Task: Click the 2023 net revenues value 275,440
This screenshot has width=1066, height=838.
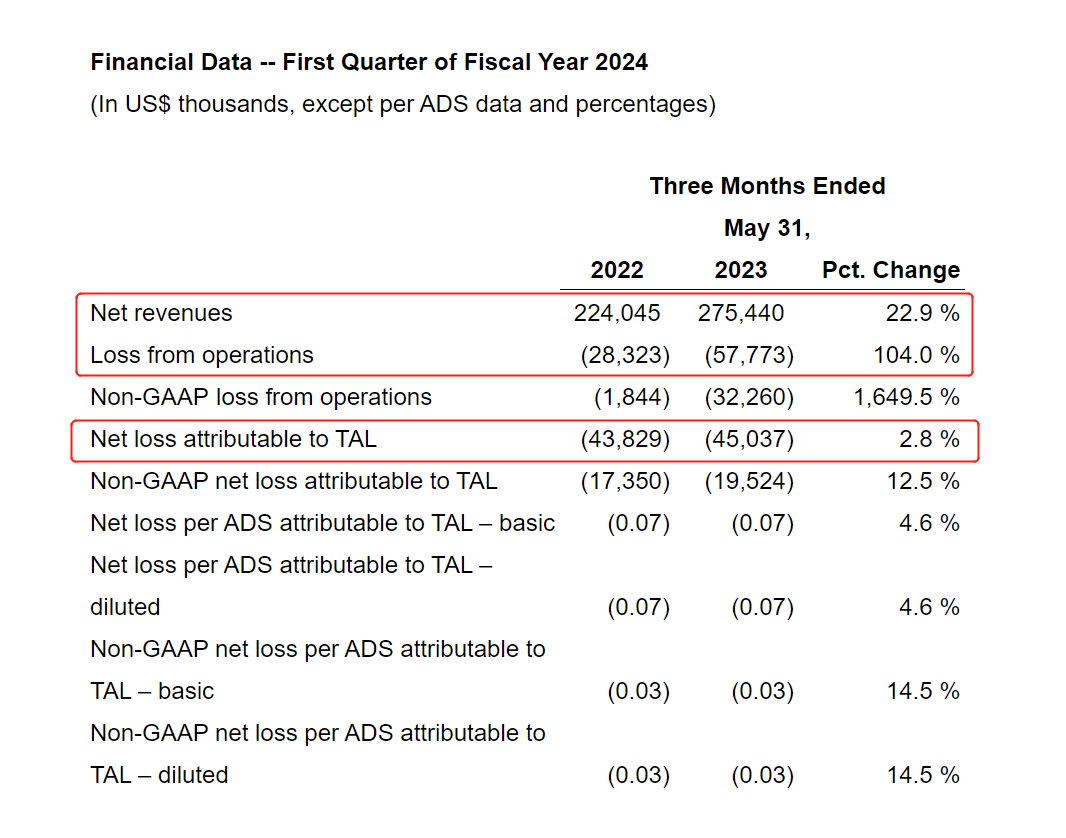Action: pyautogui.click(x=741, y=313)
